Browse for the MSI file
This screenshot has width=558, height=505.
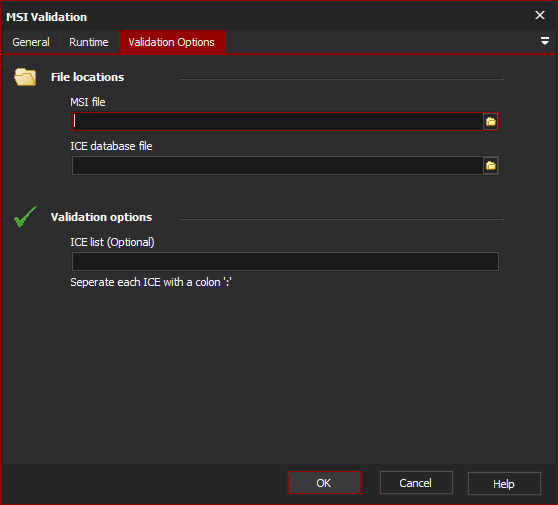[x=490, y=122]
